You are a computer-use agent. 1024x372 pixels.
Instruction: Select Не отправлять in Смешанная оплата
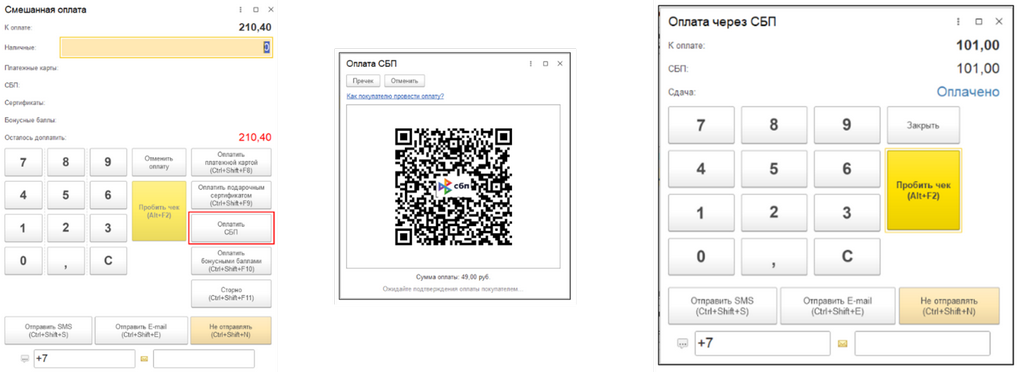click(231, 330)
